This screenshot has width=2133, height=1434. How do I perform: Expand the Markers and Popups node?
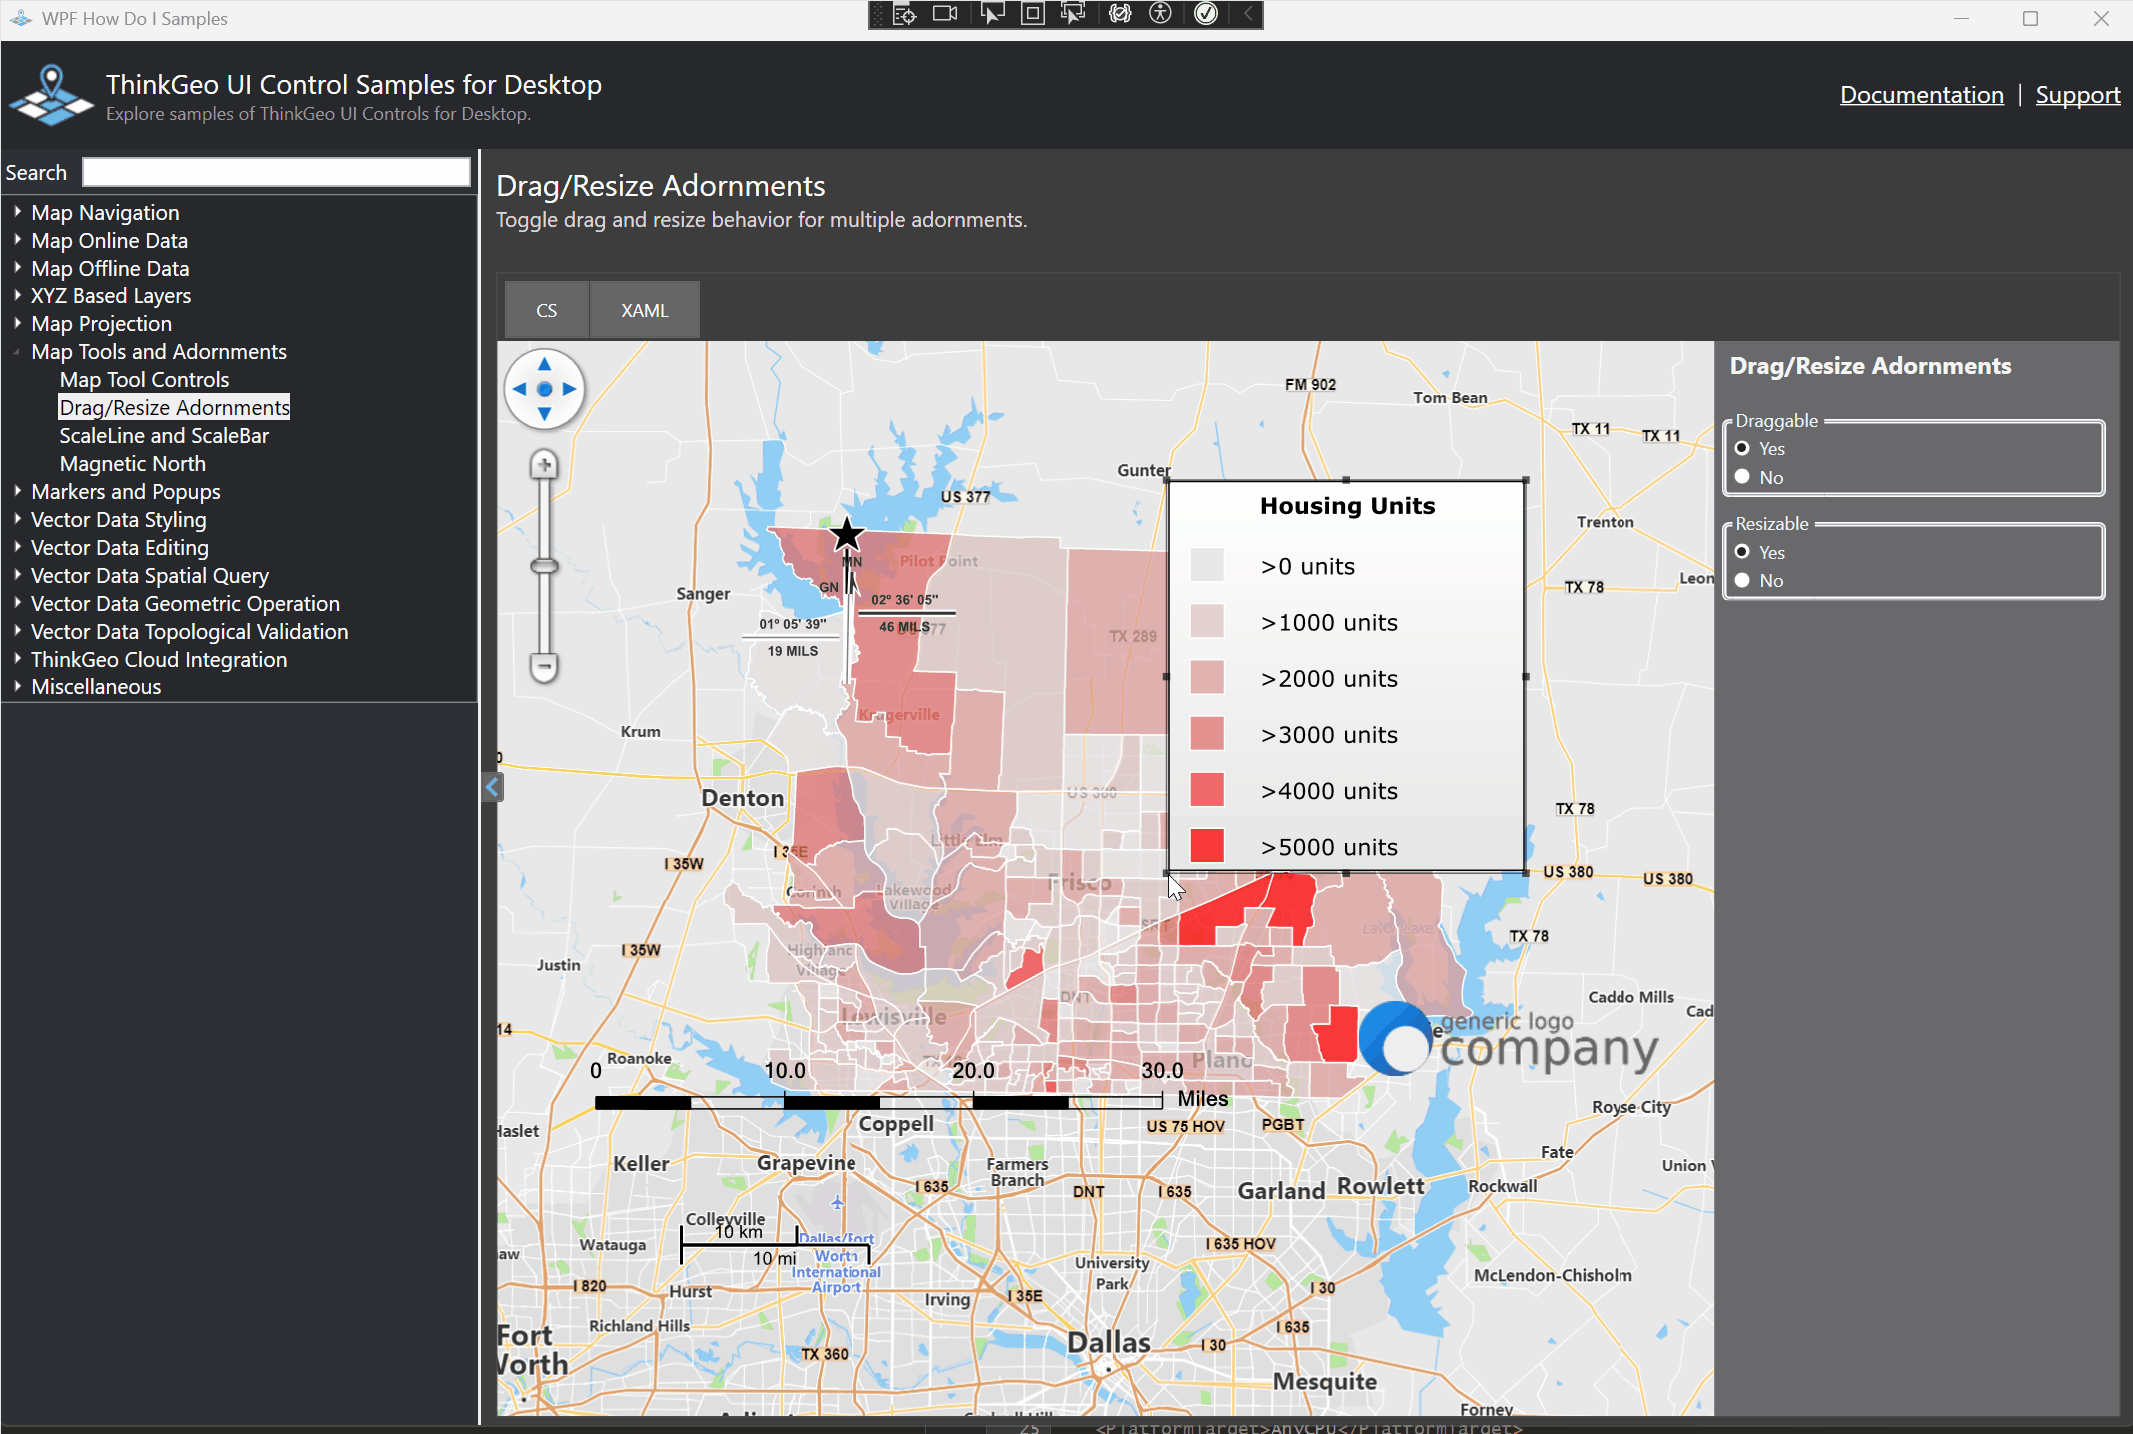17,491
